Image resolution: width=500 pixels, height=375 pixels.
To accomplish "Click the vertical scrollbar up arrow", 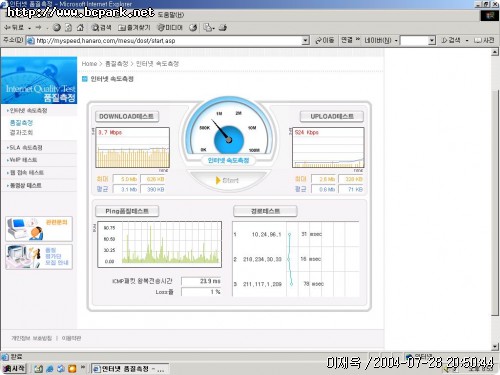I will 495,52.
